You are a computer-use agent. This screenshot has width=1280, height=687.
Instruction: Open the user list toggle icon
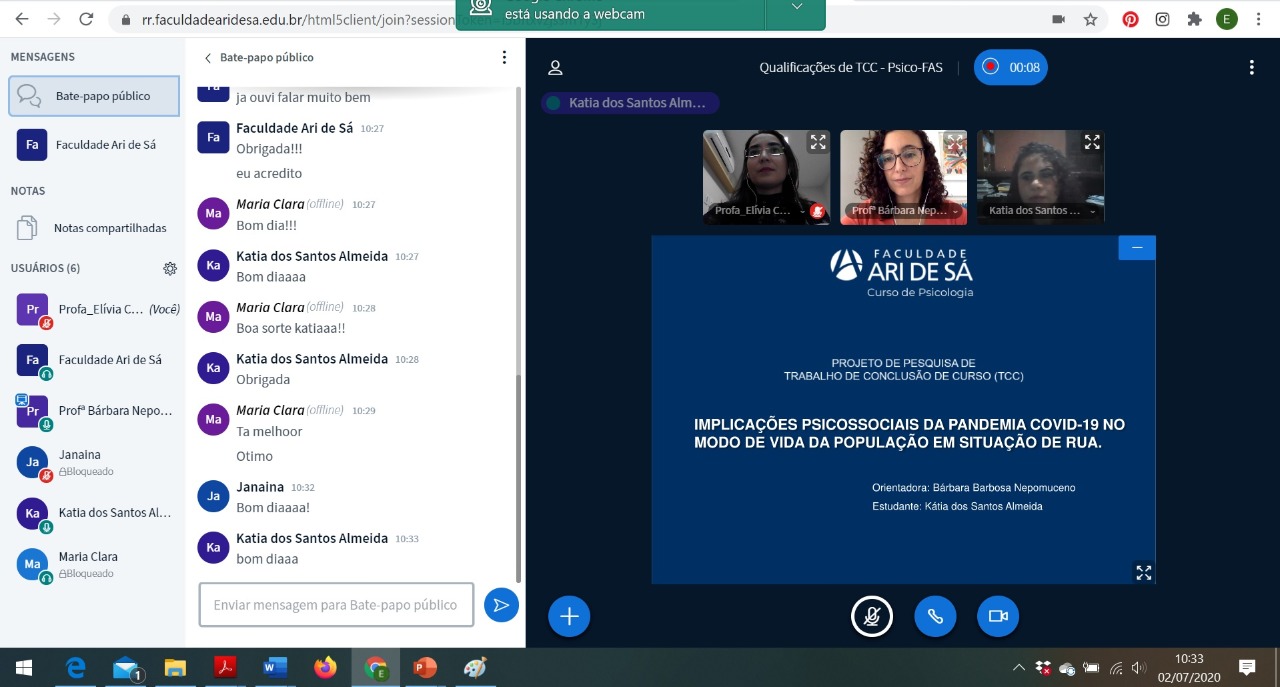coord(555,68)
